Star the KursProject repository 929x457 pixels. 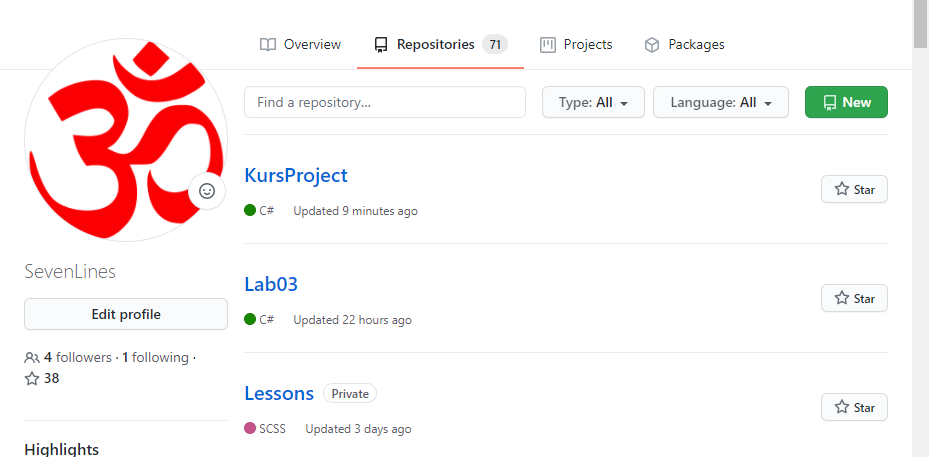[x=854, y=189]
